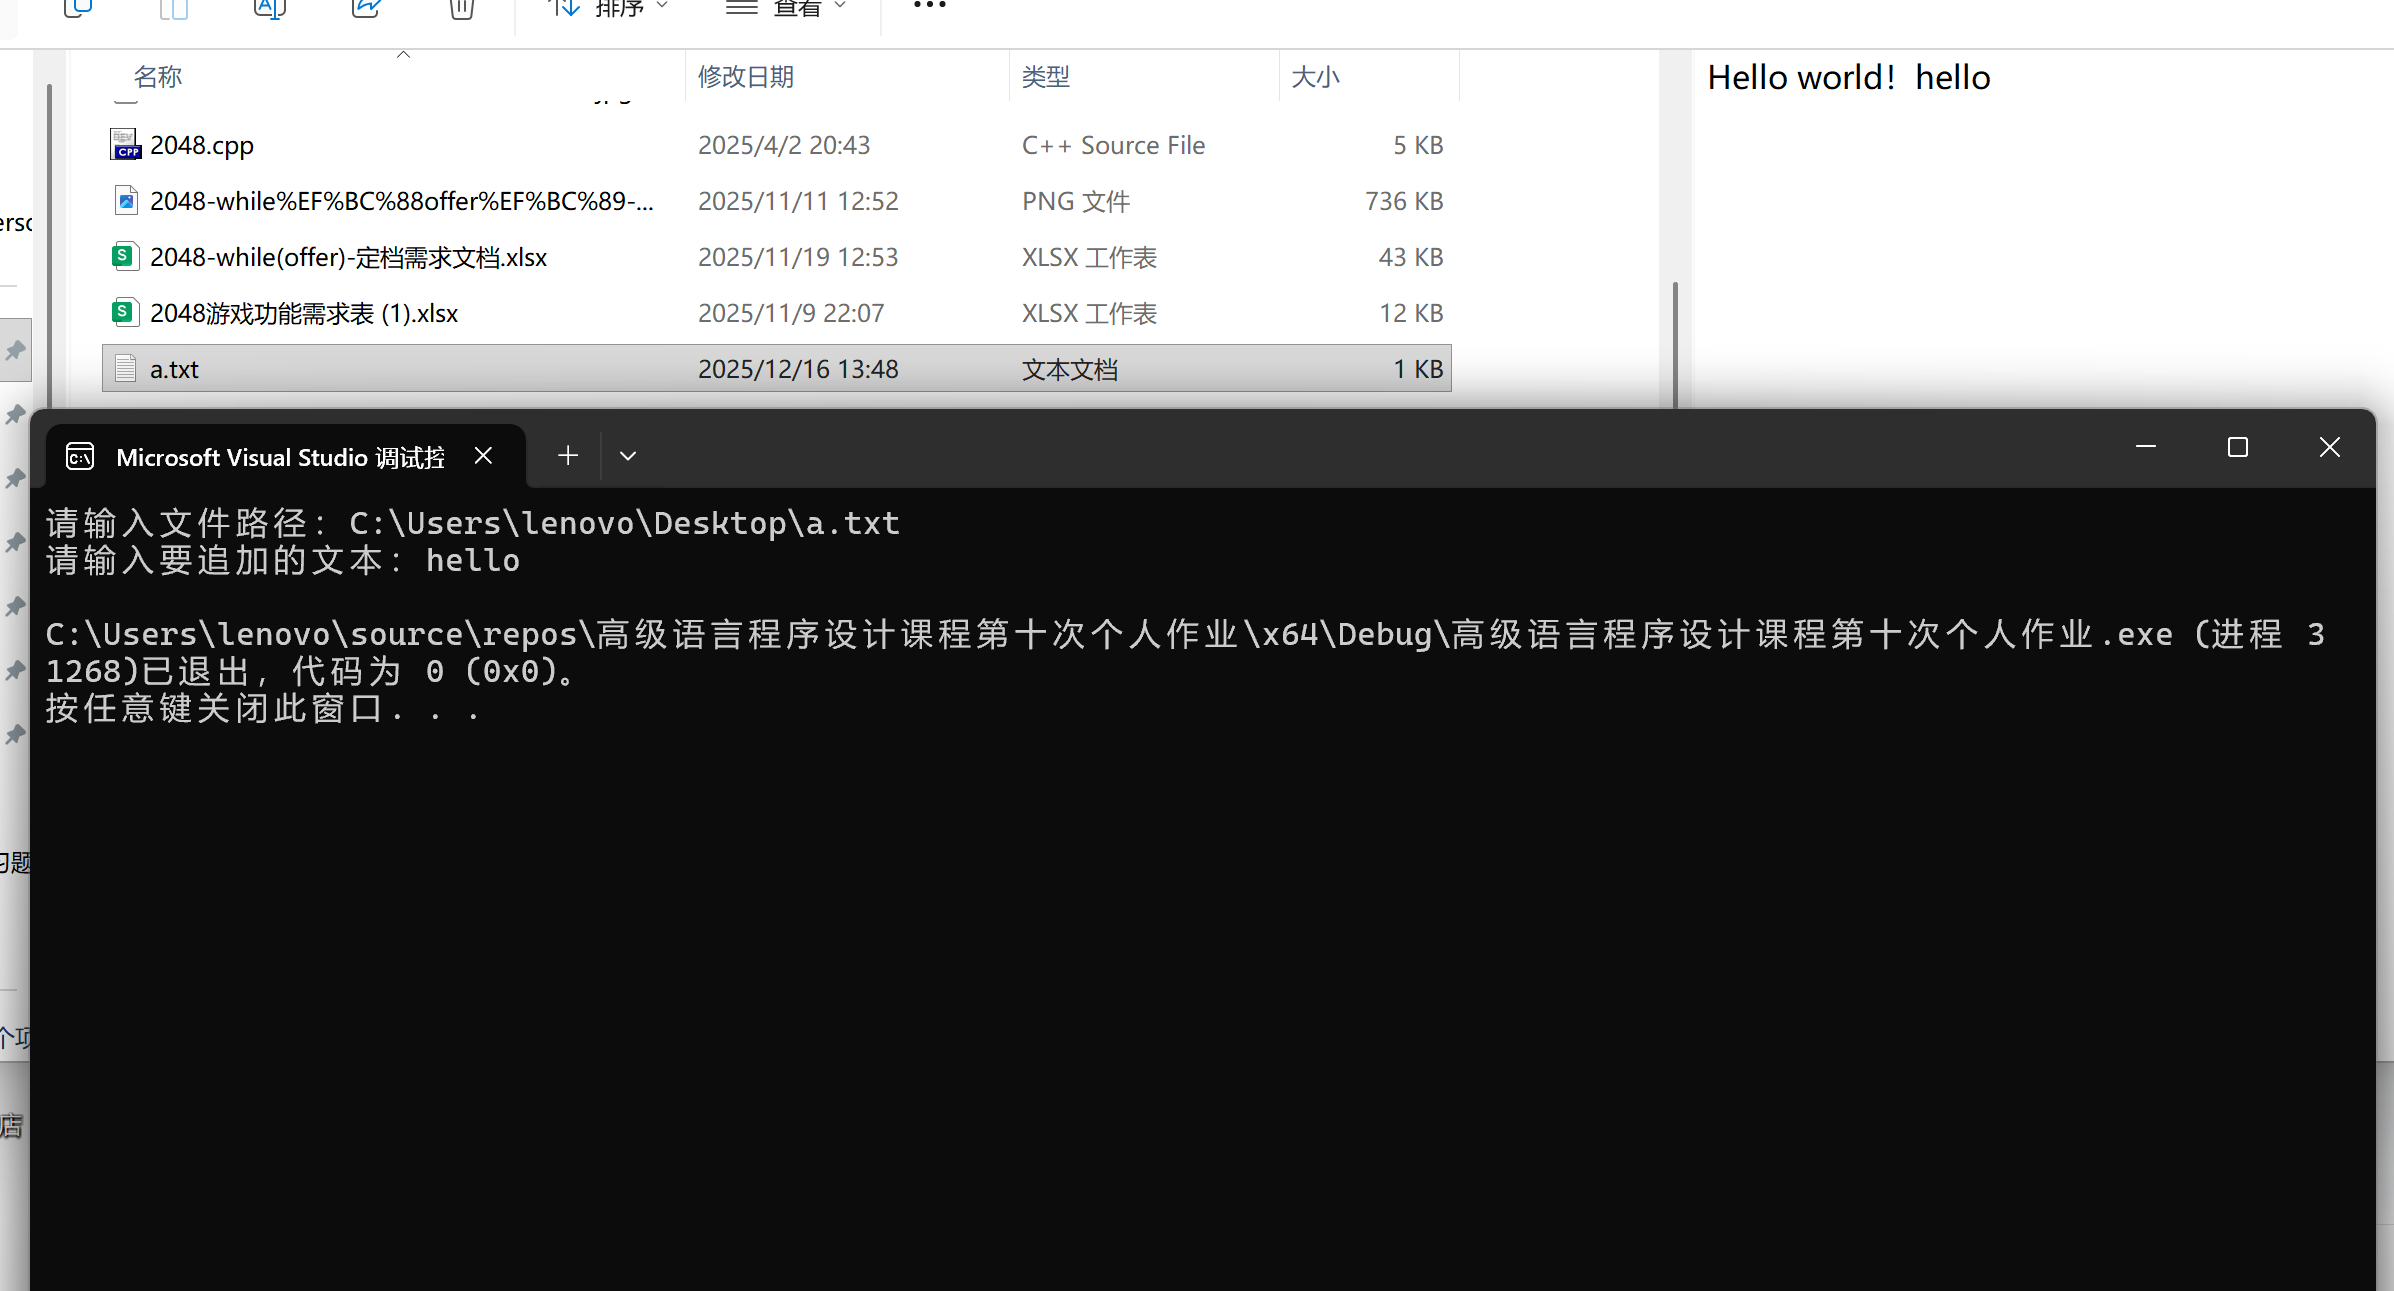Click the a.txt text file icon
Screen dimensions: 2394x1291
point(125,369)
